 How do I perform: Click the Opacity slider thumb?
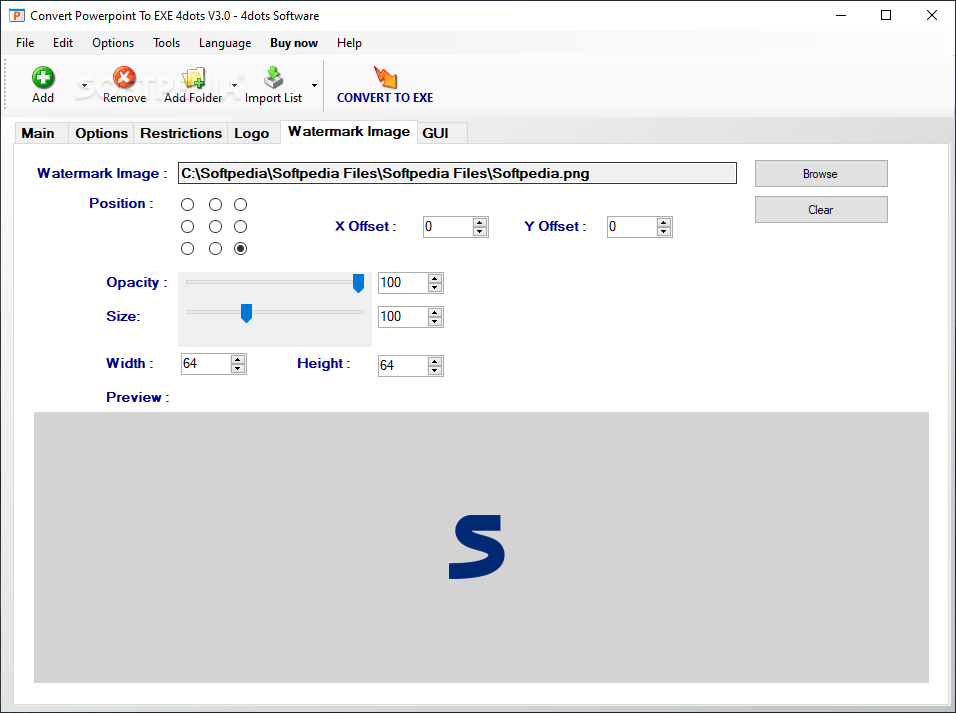tap(358, 283)
